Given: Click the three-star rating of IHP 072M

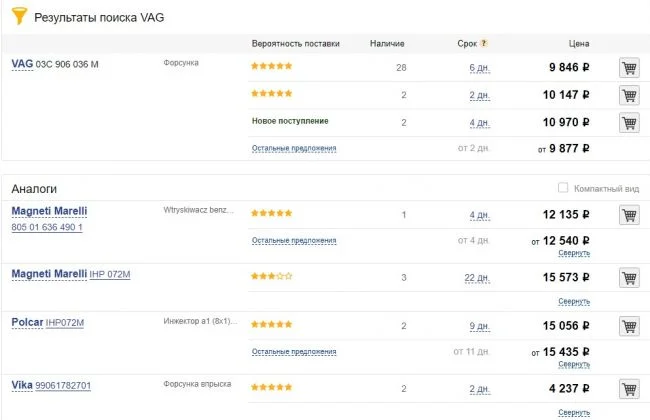Looking at the screenshot, I should [272, 275].
